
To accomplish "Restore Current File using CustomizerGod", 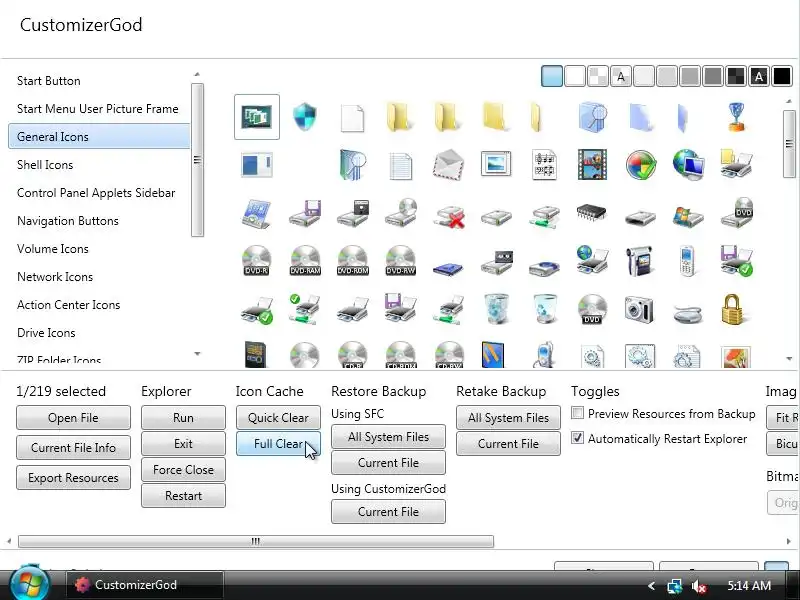I will coord(388,511).
